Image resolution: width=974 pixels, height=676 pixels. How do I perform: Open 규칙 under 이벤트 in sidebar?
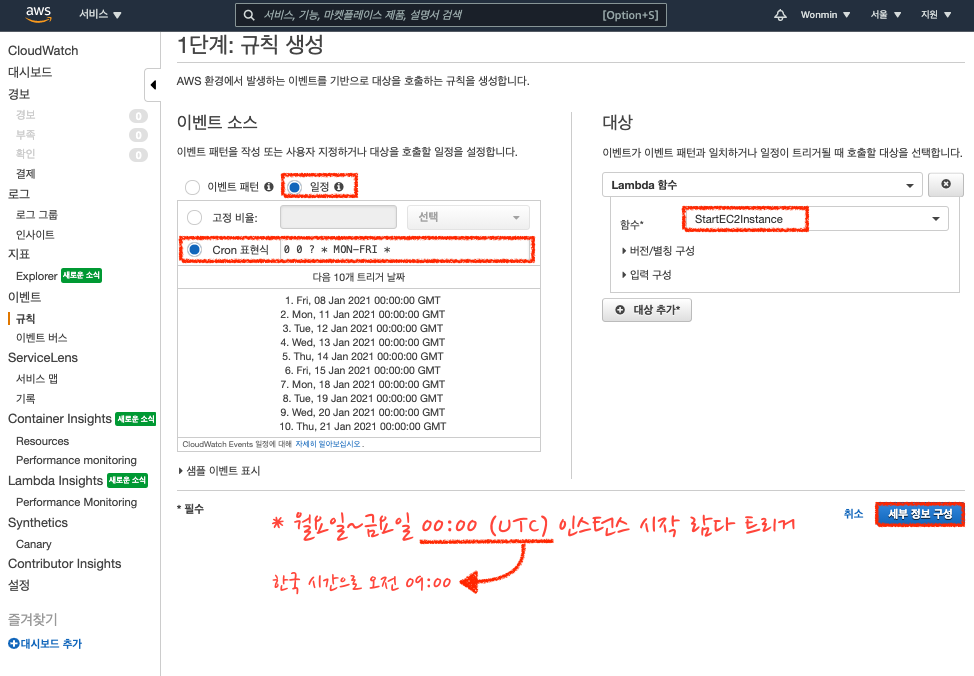click(25, 319)
